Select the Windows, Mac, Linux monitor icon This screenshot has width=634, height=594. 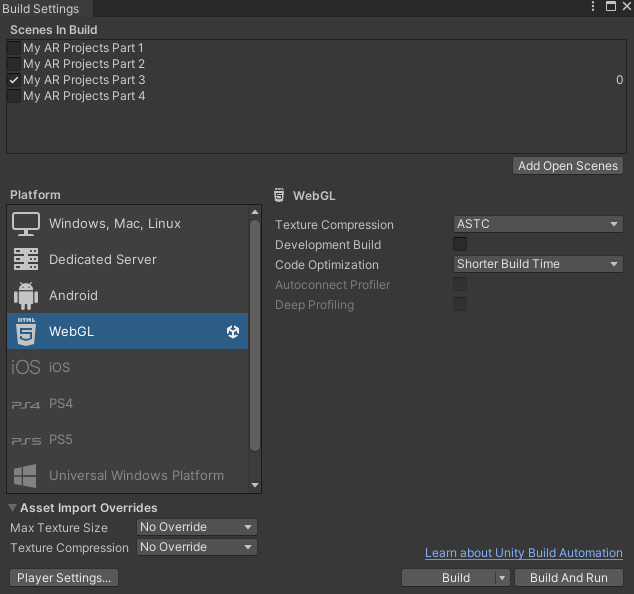point(26,224)
